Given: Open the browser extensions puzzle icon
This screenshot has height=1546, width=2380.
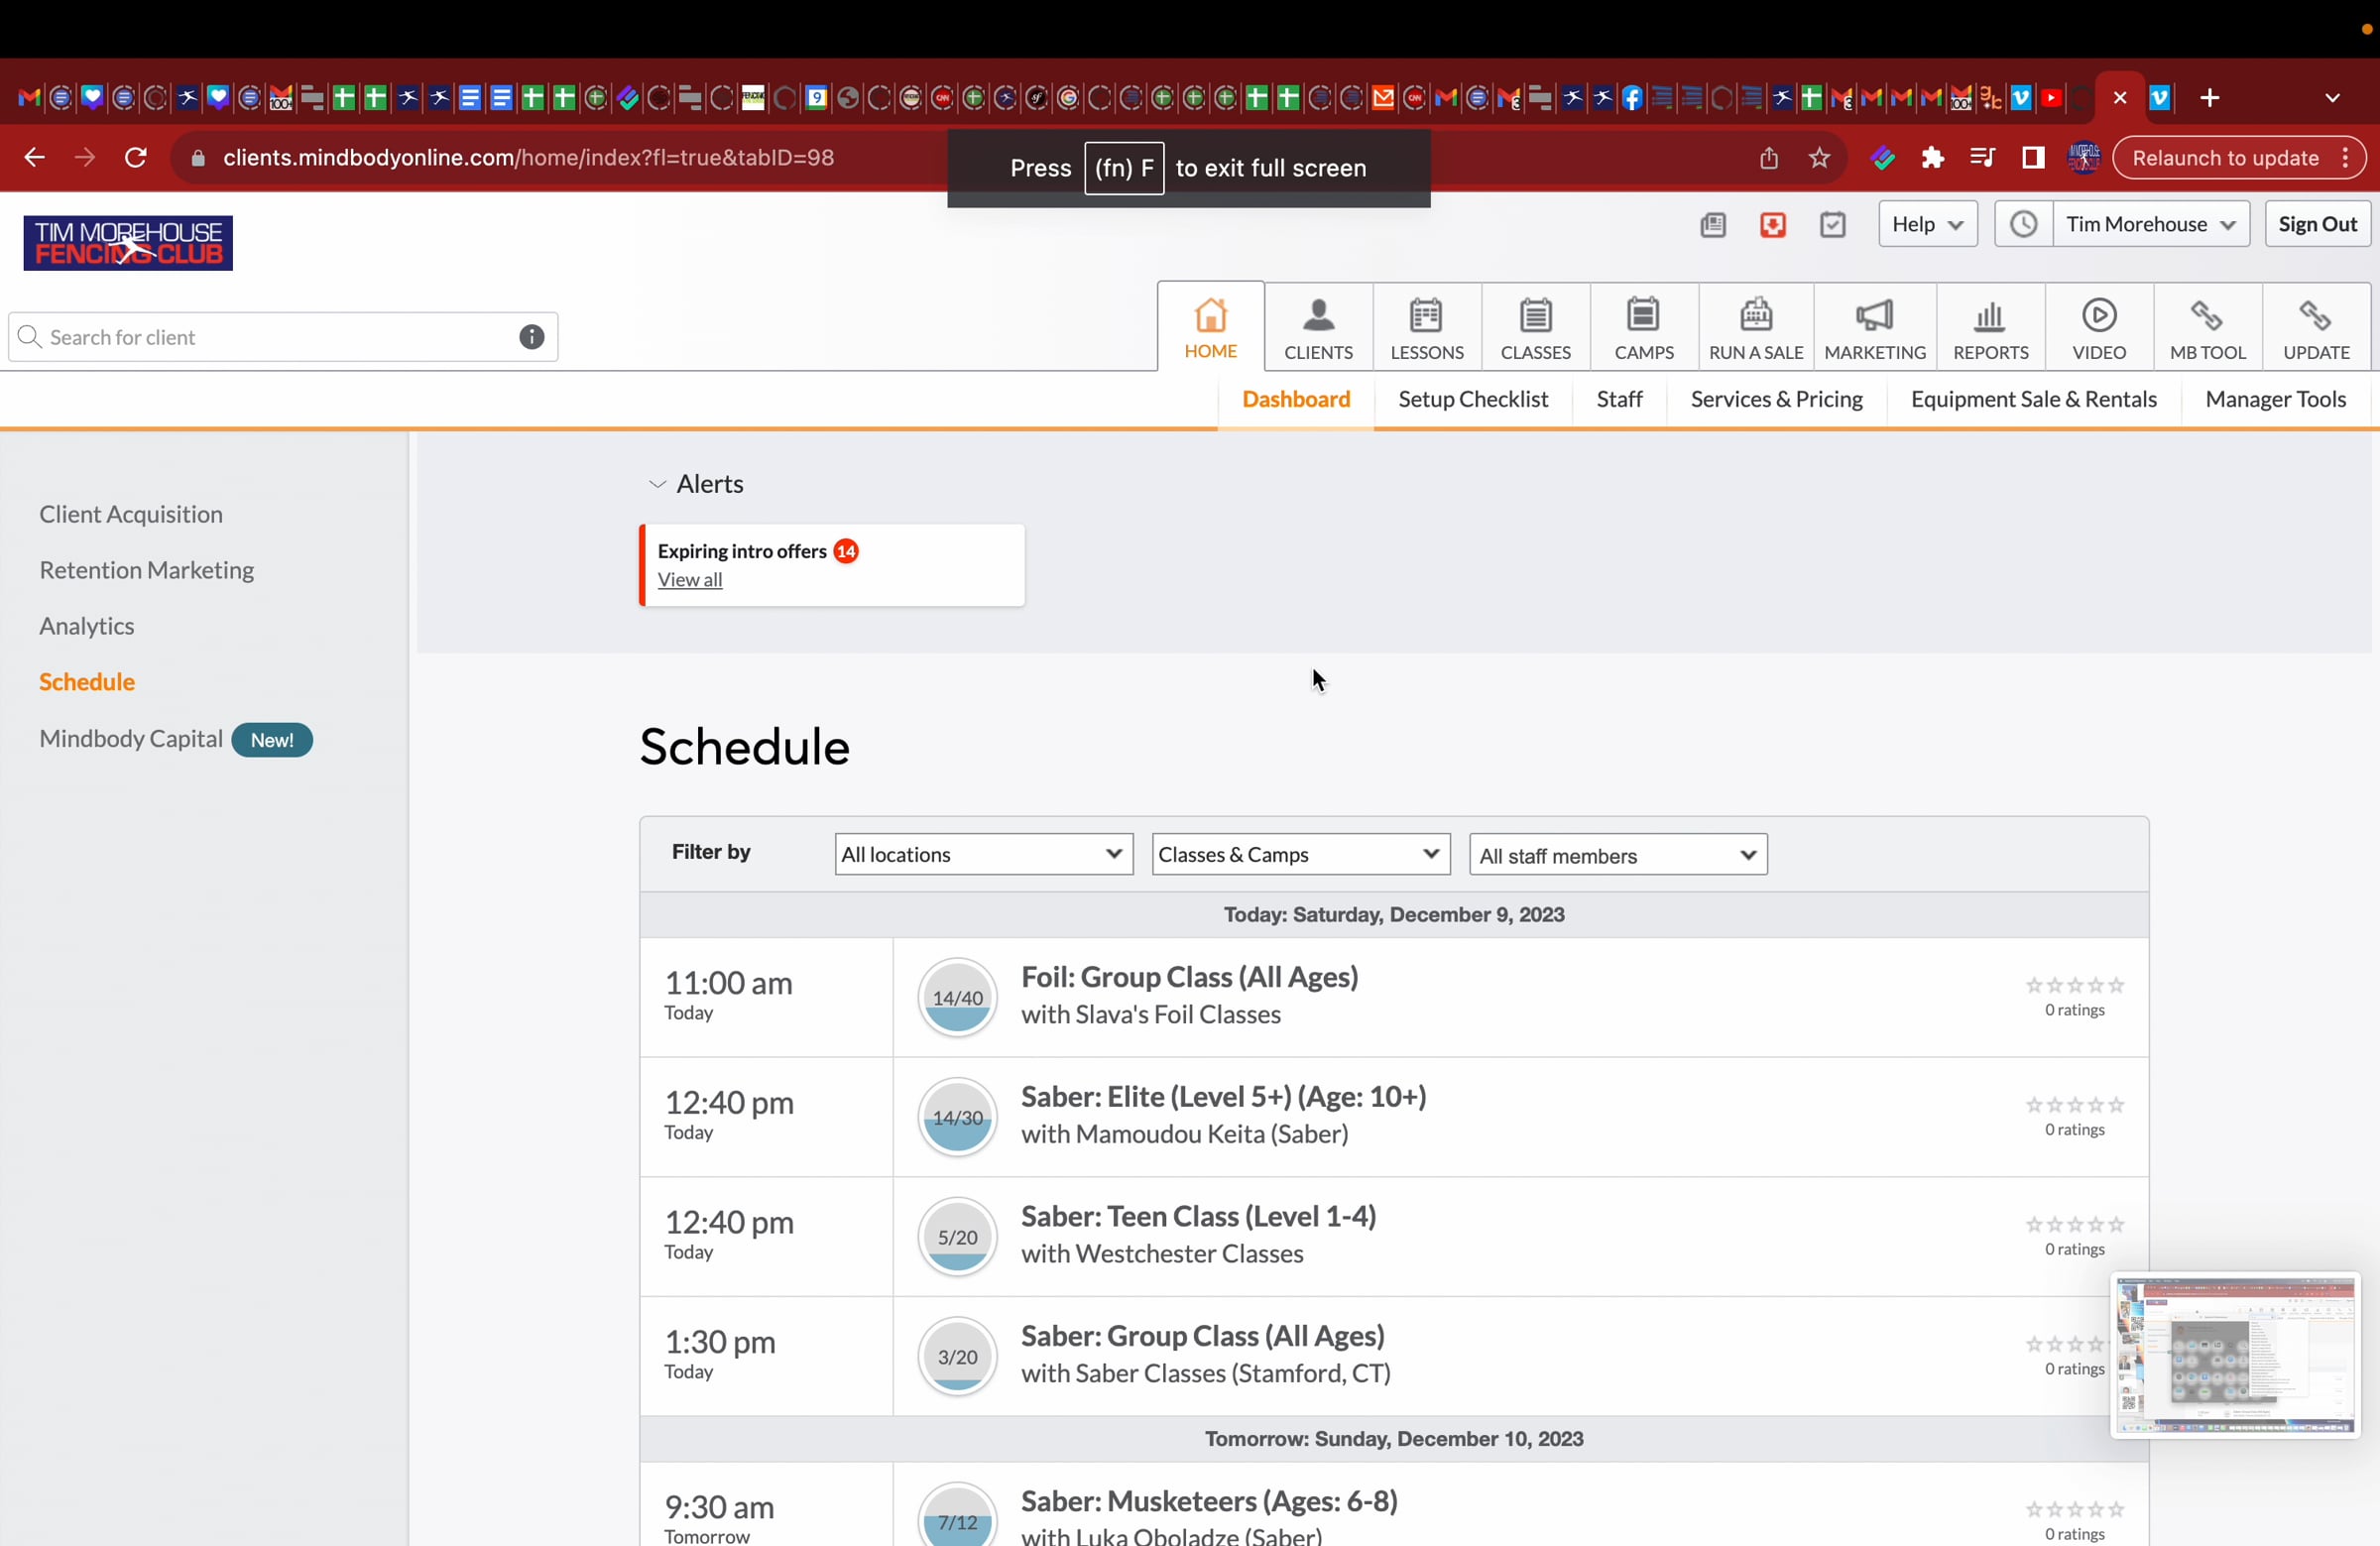Looking at the screenshot, I should point(1932,158).
